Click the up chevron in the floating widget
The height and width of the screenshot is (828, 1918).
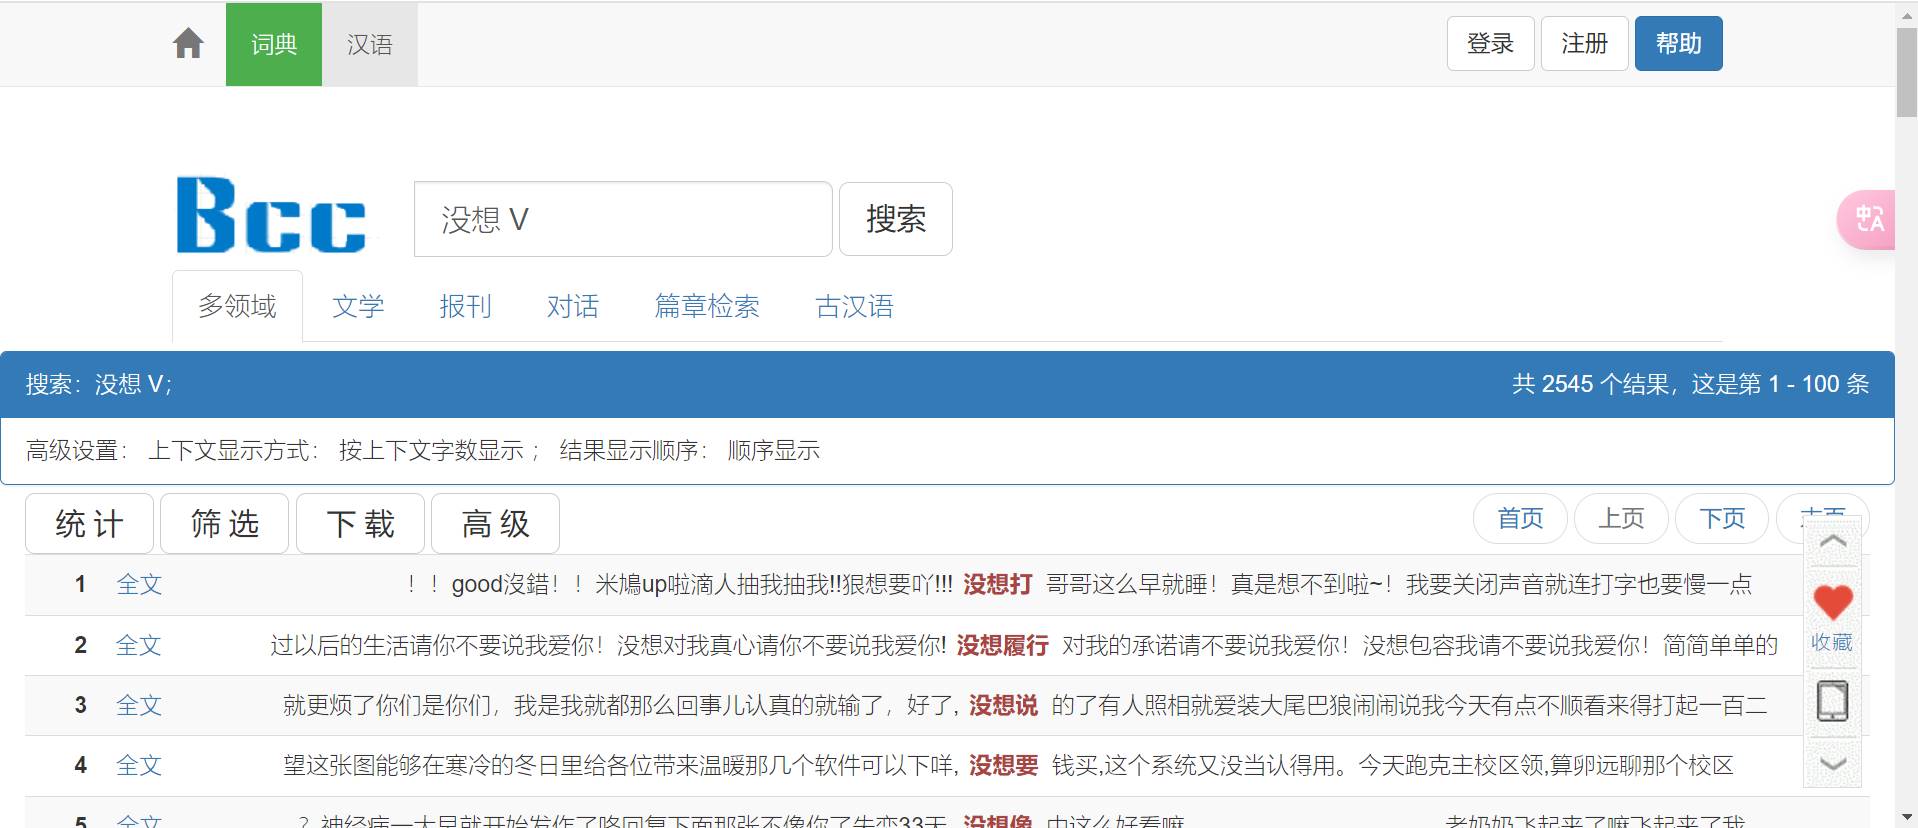(x=1832, y=541)
